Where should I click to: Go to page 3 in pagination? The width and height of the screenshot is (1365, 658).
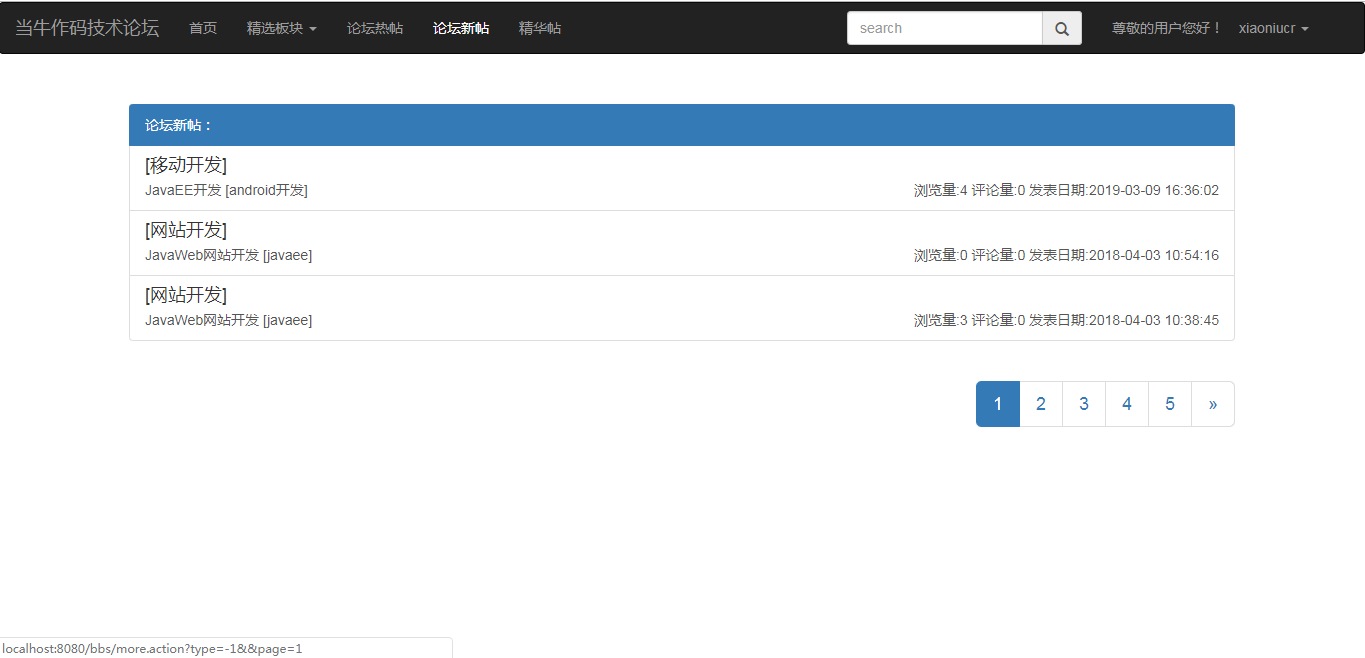1084,404
